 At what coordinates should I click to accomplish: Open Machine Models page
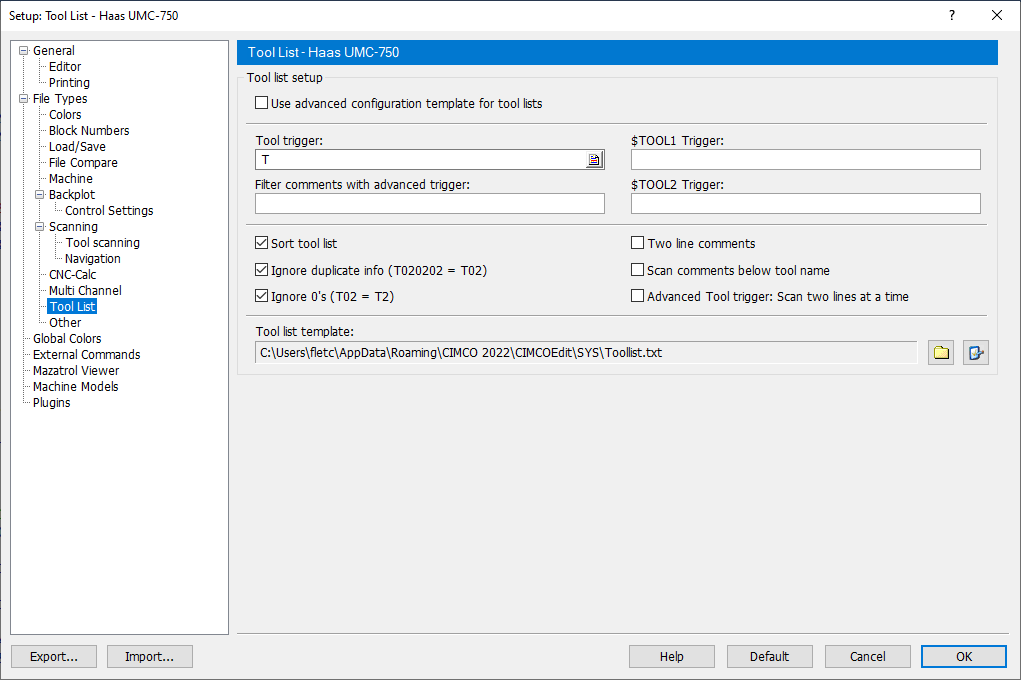click(x=76, y=386)
